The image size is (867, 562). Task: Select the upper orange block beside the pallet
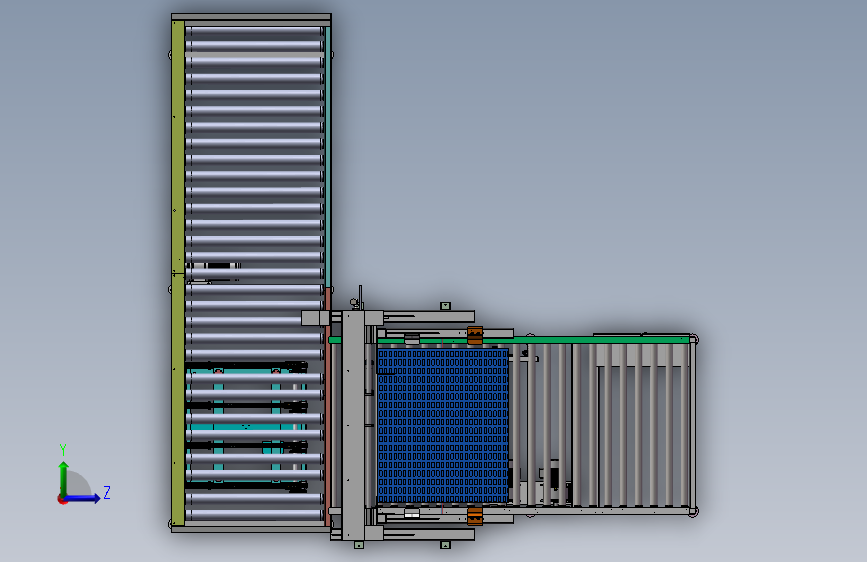tap(475, 335)
